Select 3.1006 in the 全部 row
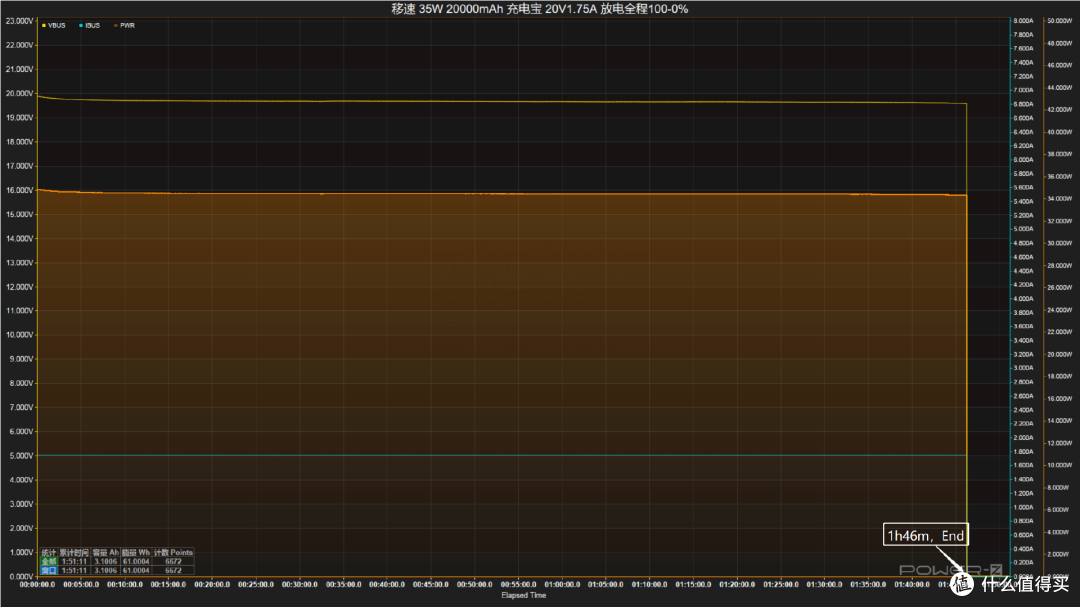 [105, 562]
